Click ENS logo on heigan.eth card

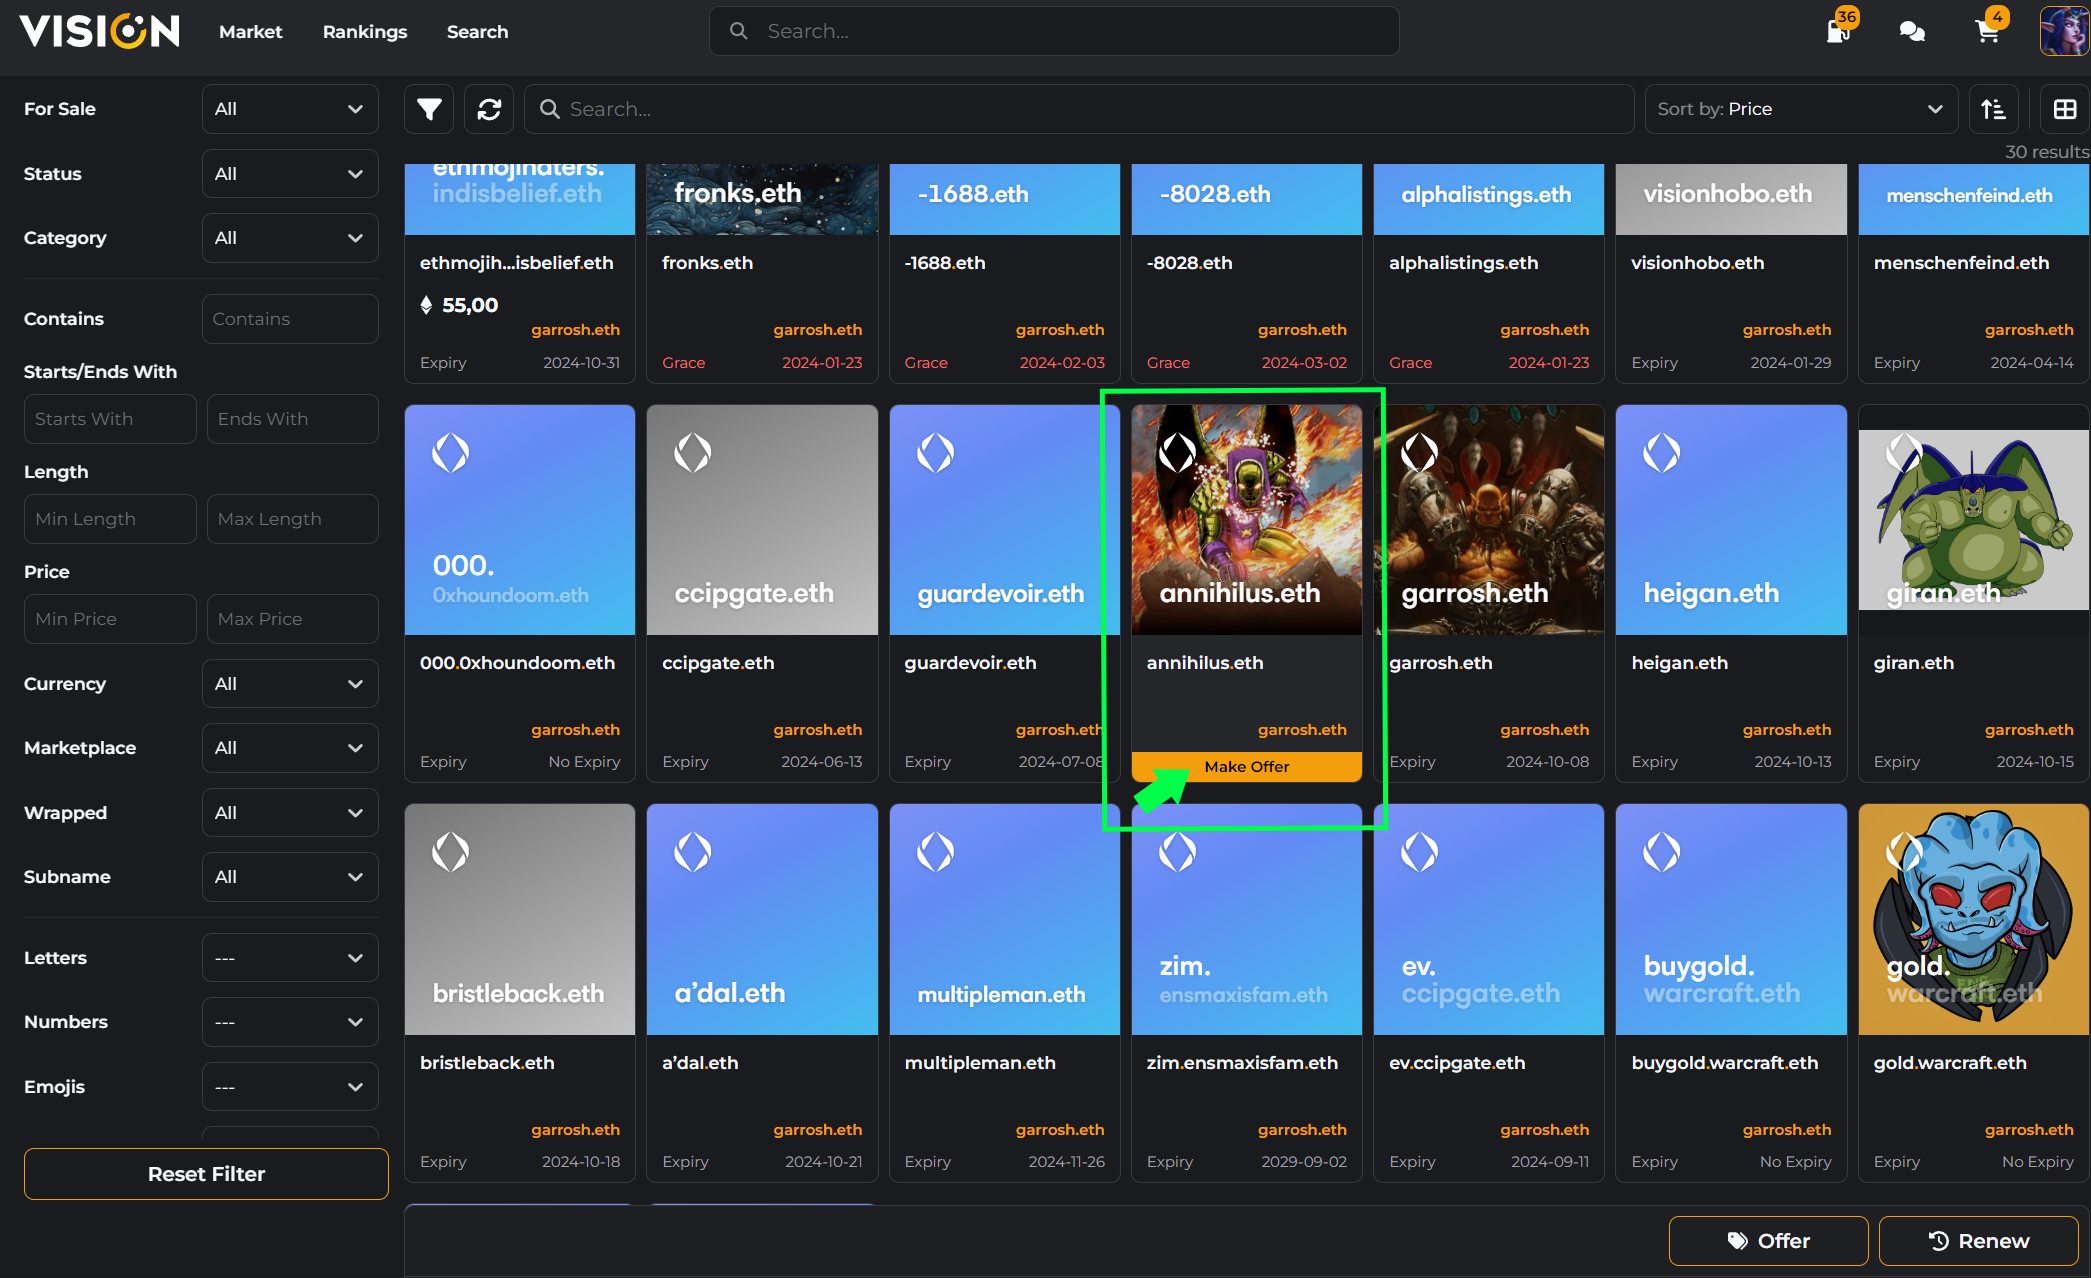coord(1661,453)
